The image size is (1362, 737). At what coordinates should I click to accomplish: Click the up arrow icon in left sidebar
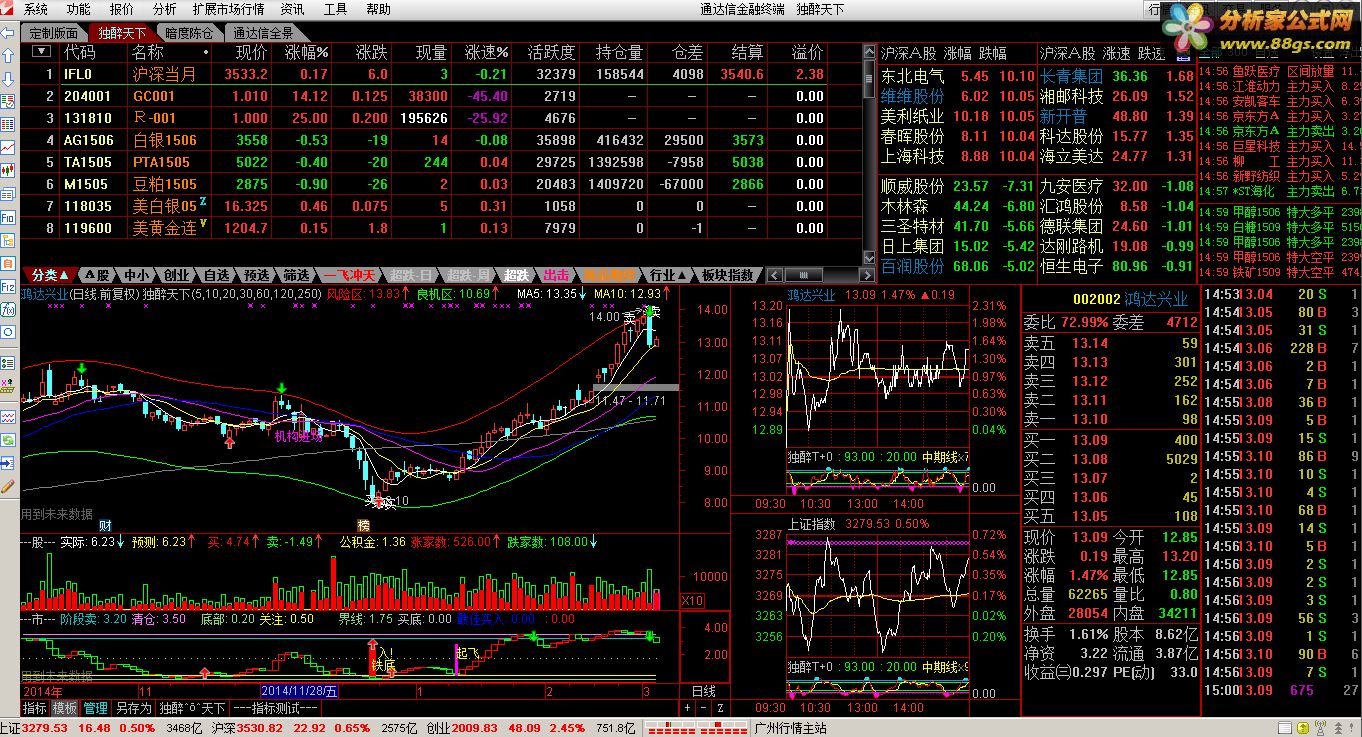click(x=8, y=56)
